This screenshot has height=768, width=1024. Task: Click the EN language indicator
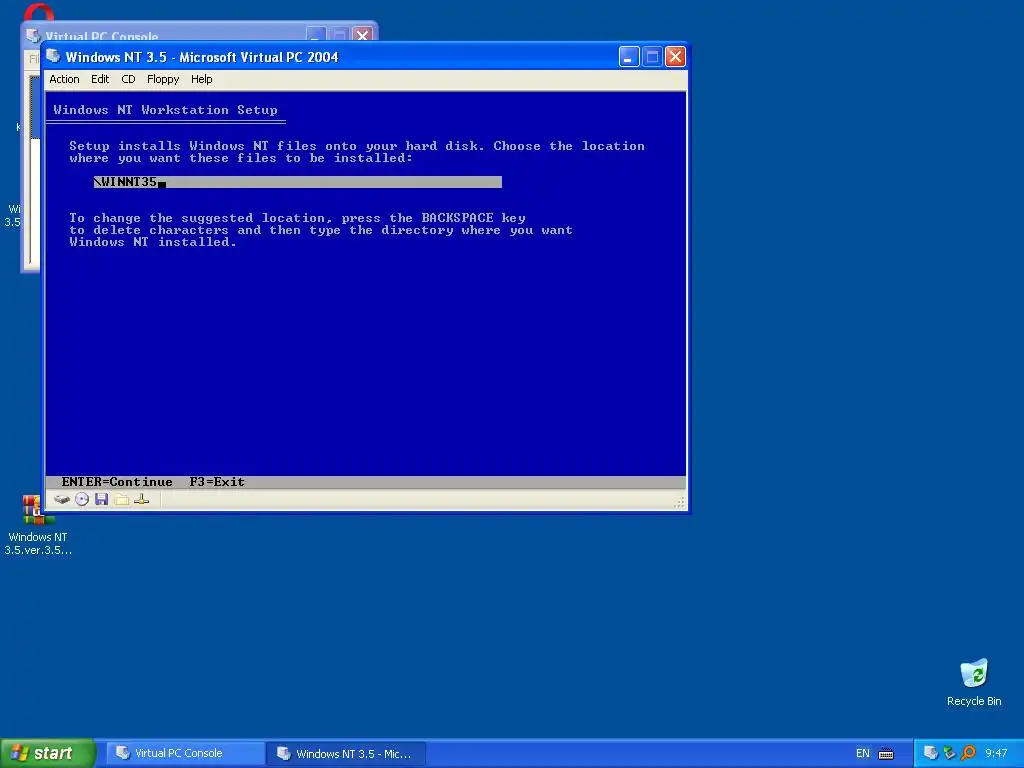point(863,753)
